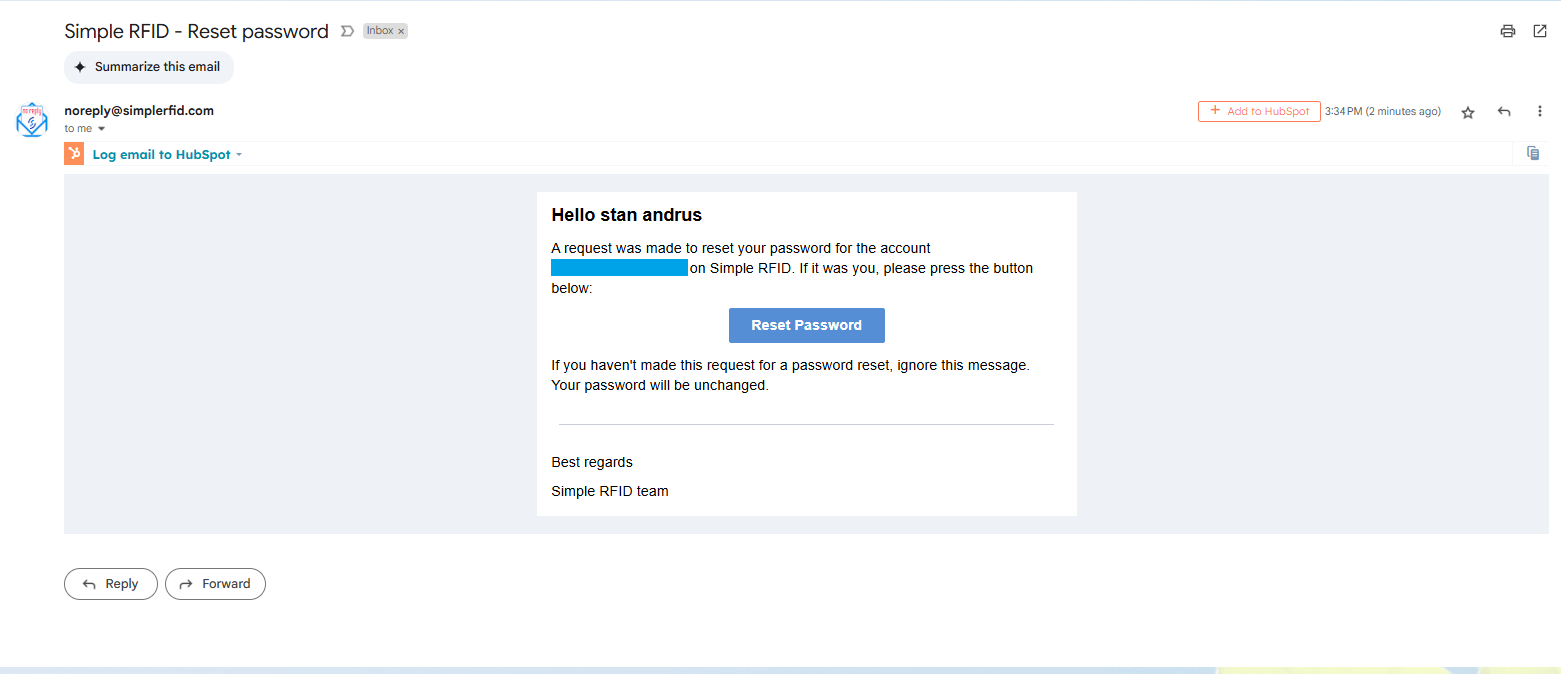Click the Forward button below the email
1561x674 pixels.
click(215, 584)
